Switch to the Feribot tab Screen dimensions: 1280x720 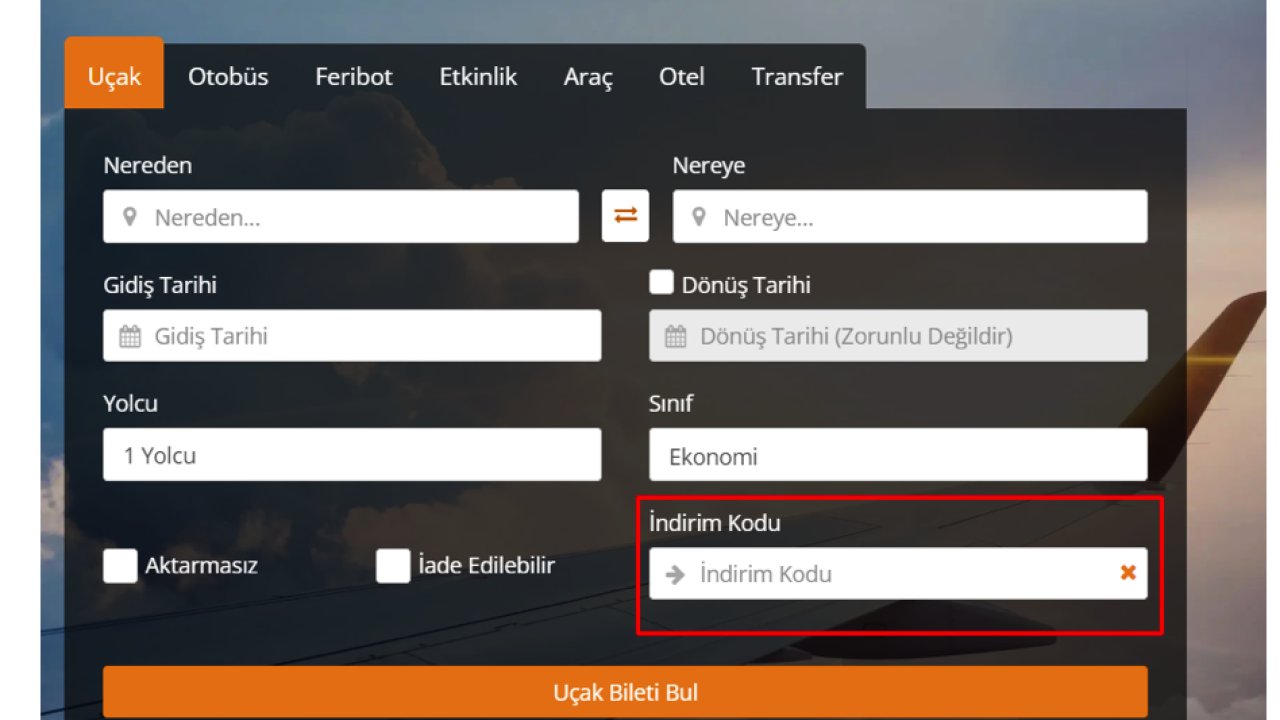tap(353, 76)
